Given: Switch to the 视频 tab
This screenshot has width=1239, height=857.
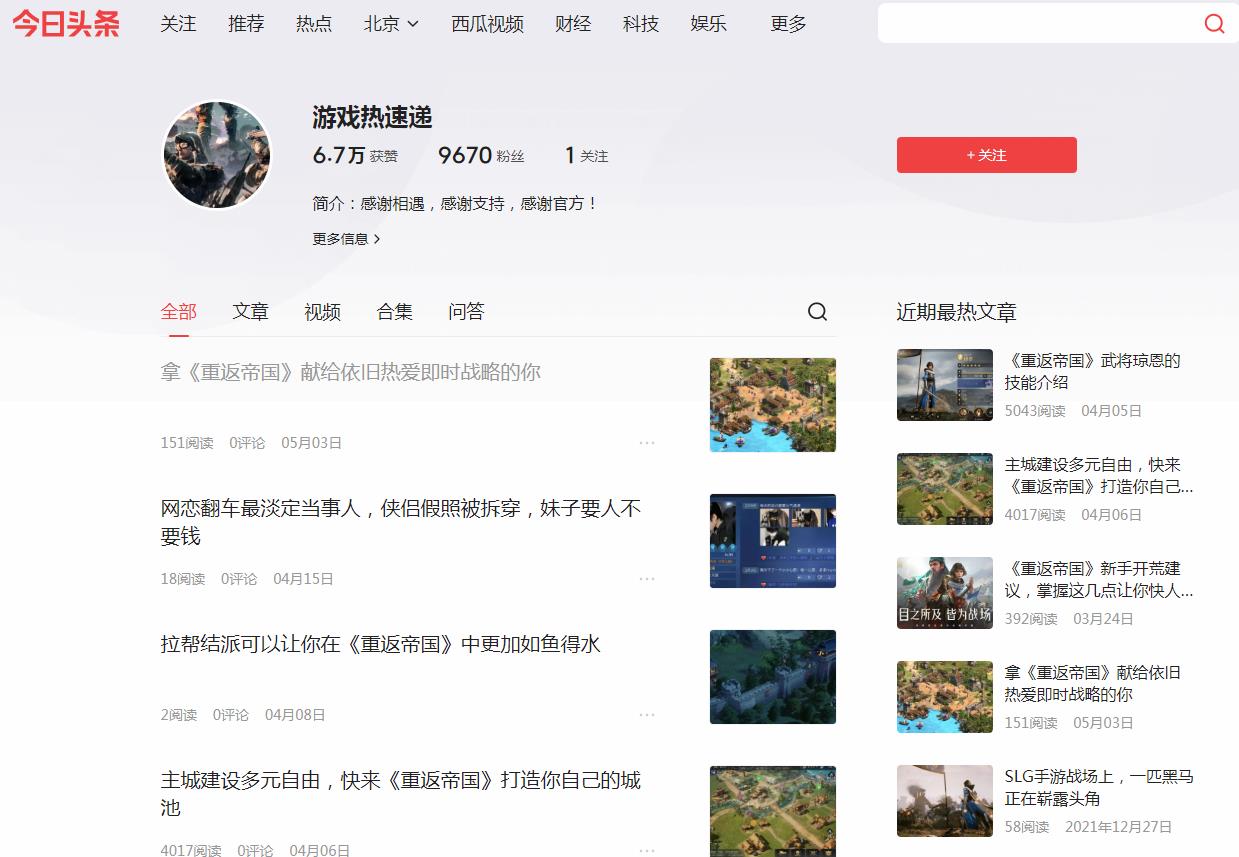Looking at the screenshot, I should tap(323, 312).
